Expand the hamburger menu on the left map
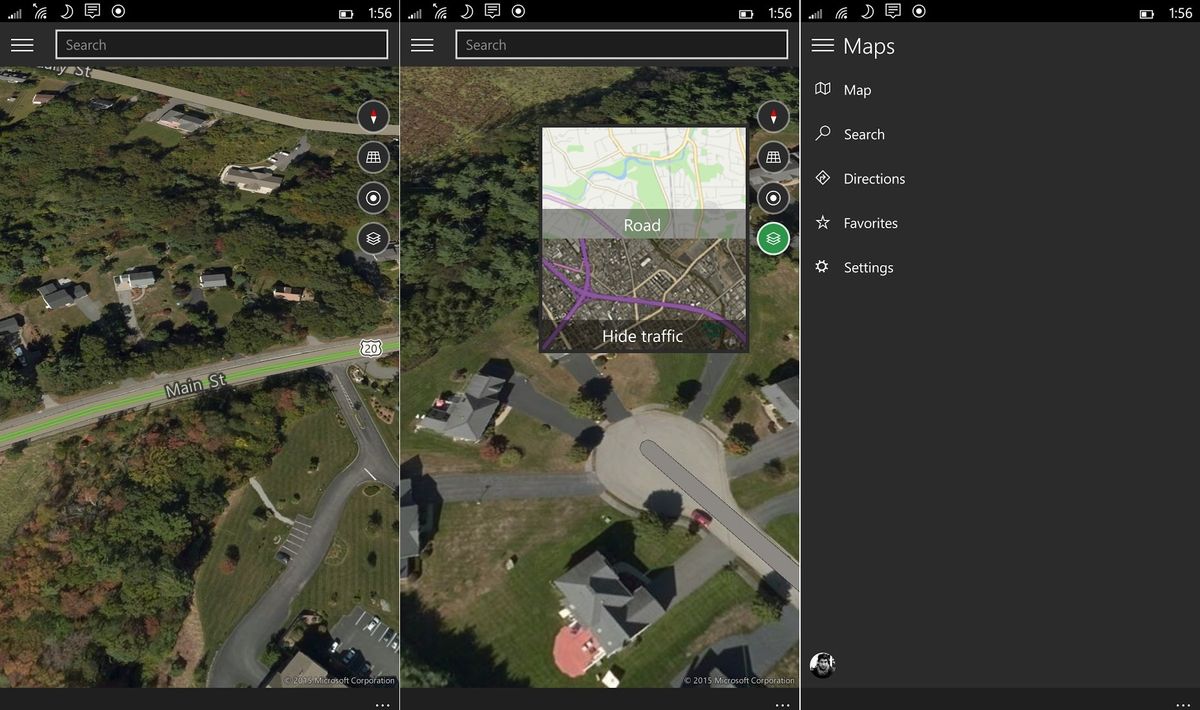Viewport: 1200px width, 710px height. [22, 44]
